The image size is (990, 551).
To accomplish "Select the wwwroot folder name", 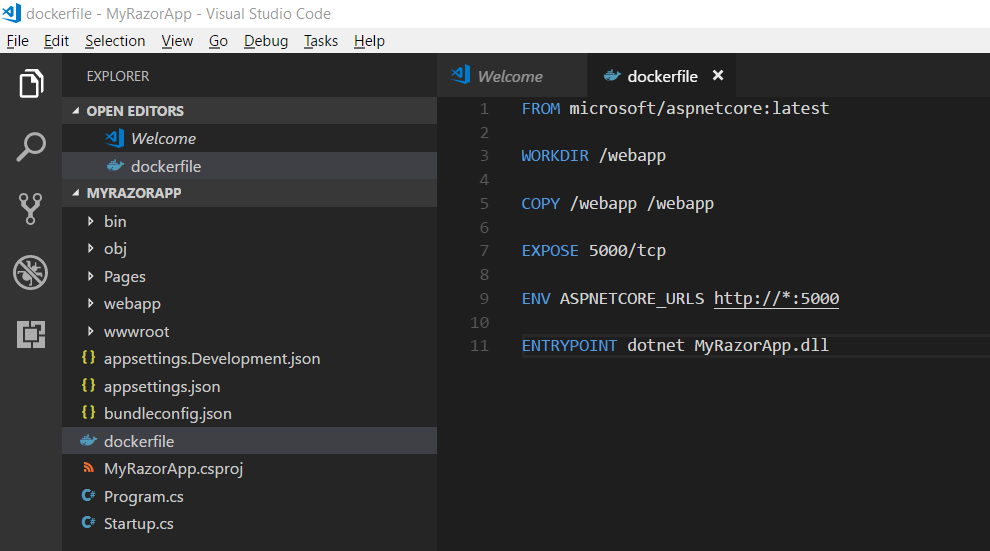I will coord(136,331).
